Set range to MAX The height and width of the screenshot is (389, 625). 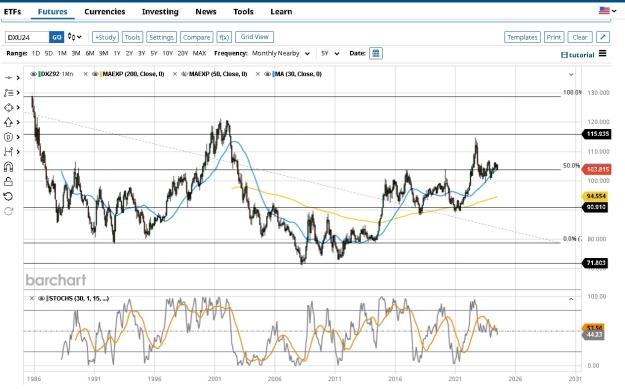[199, 53]
